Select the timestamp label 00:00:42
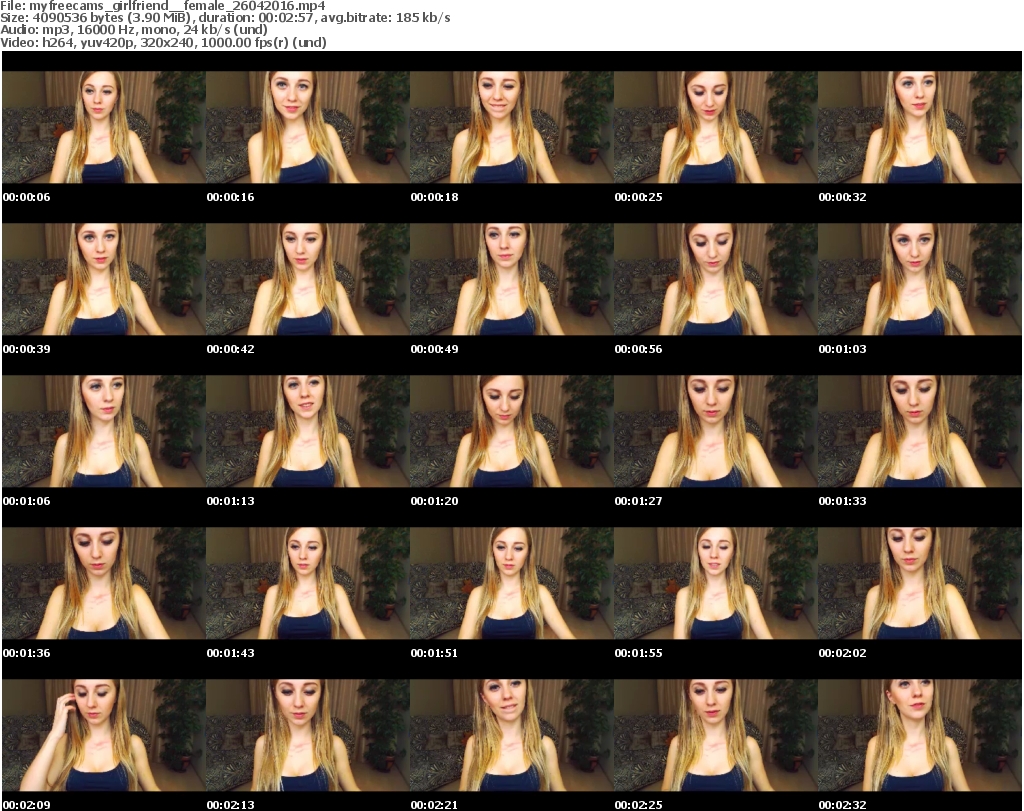The image size is (1024, 811). click(231, 349)
